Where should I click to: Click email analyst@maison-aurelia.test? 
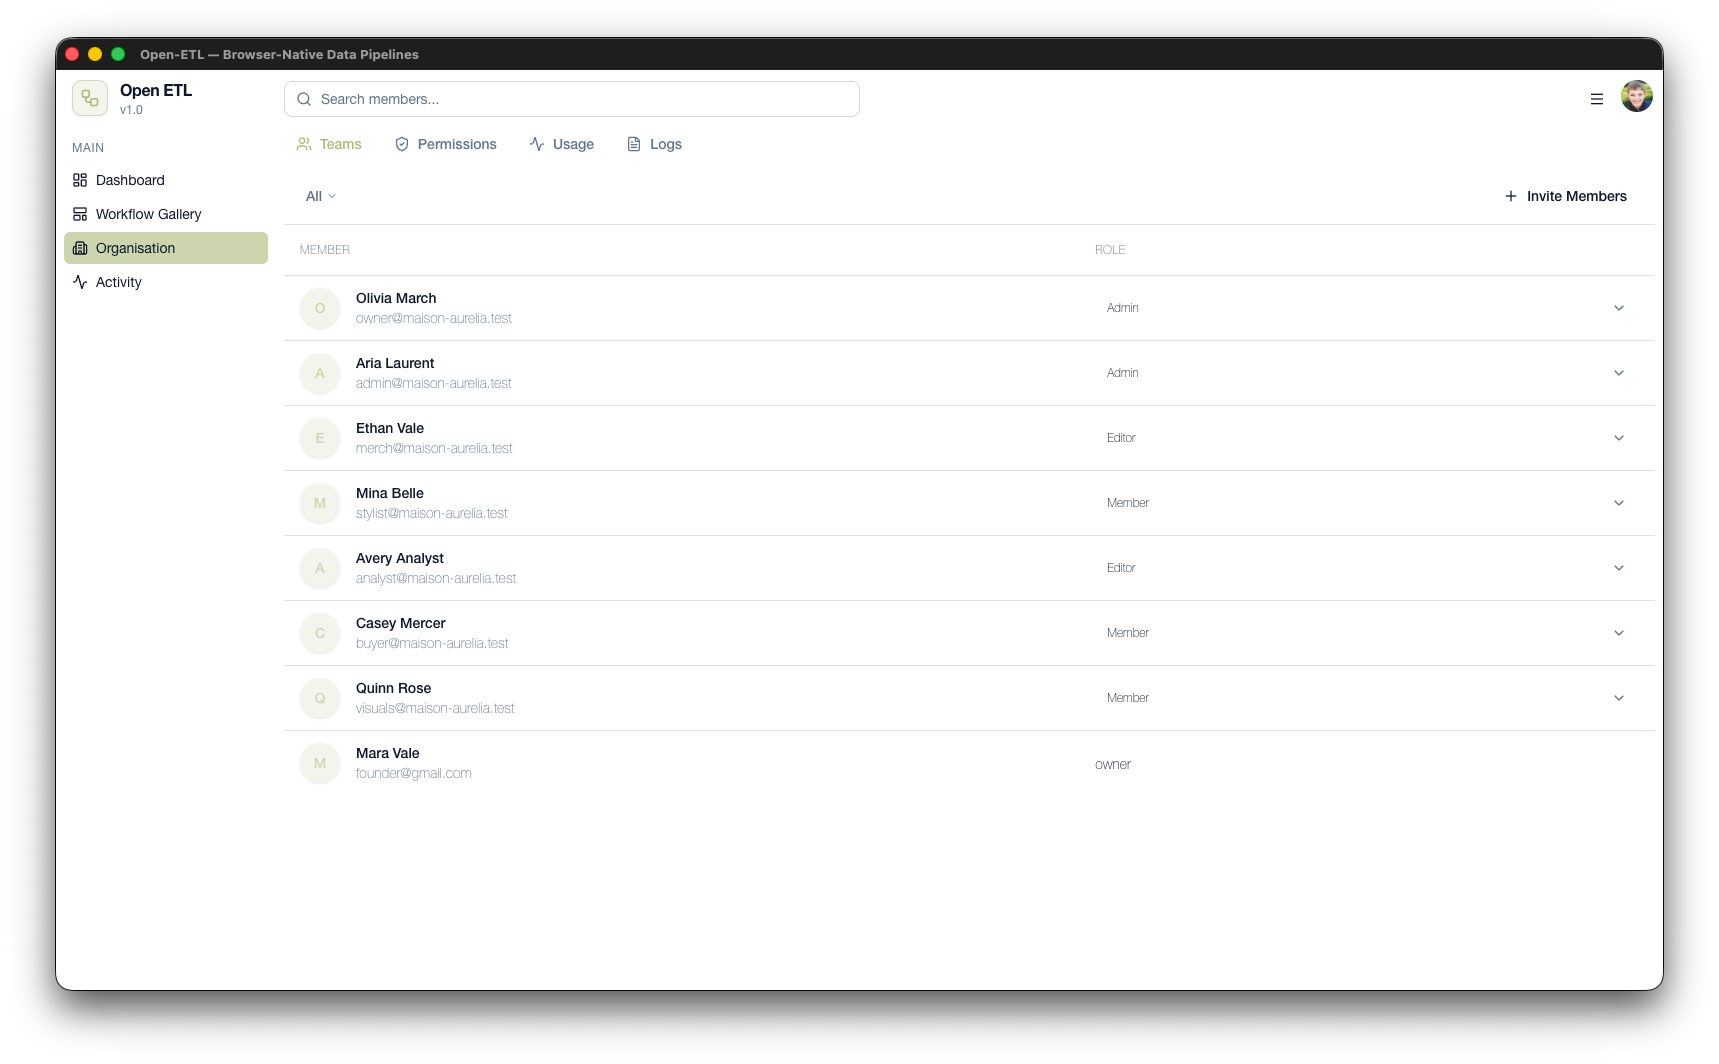[x=436, y=578]
